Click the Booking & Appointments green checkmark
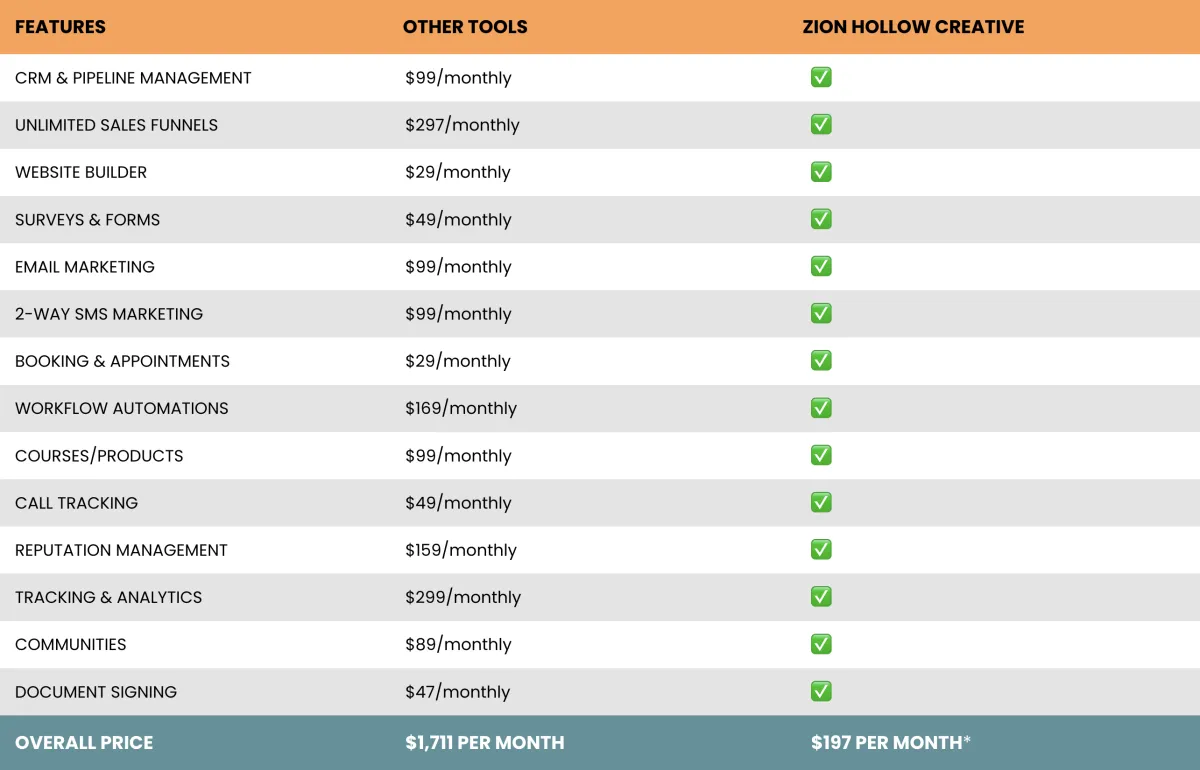Image resolution: width=1200 pixels, height=770 pixels. point(821,360)
